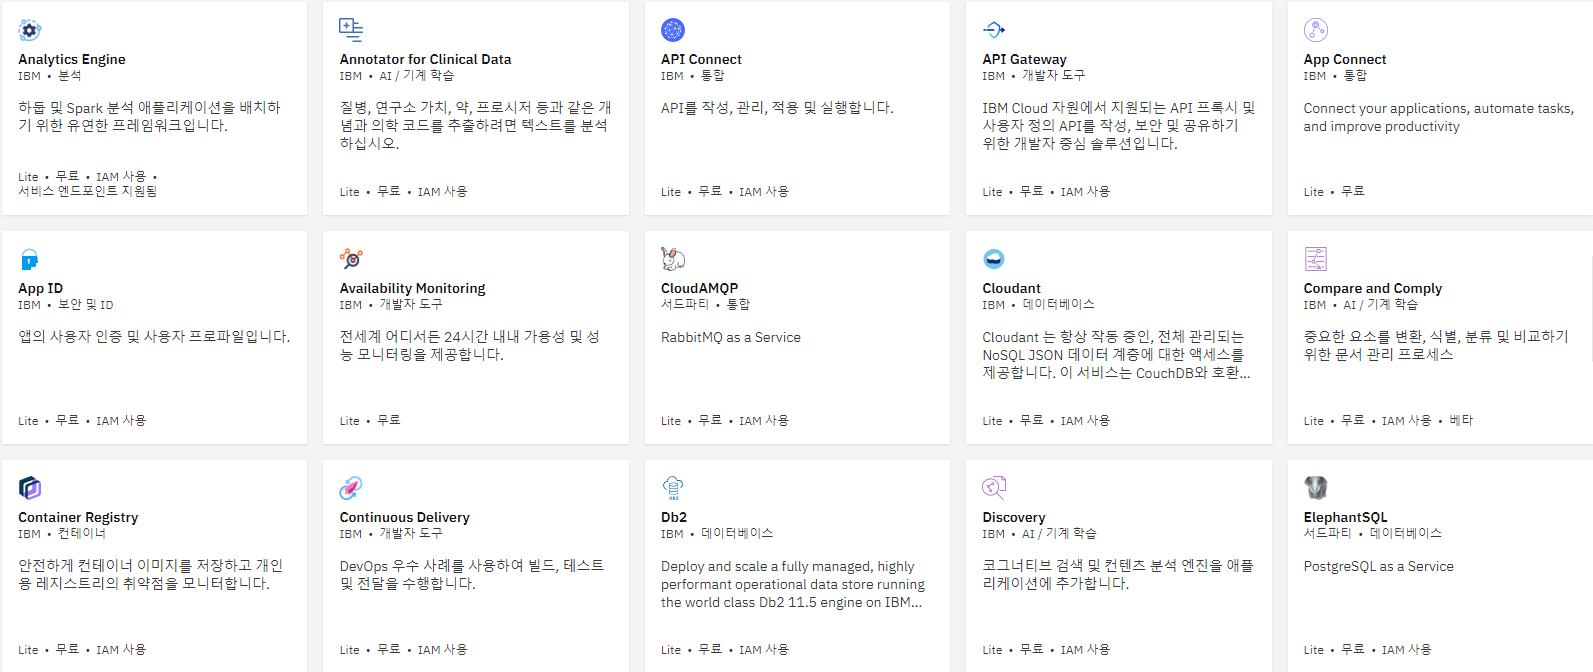Click 'PostgreSQL as a Service' description
Image resolution: width=1593 pixels, height=672 pixels.
[x=1378, y=566]
